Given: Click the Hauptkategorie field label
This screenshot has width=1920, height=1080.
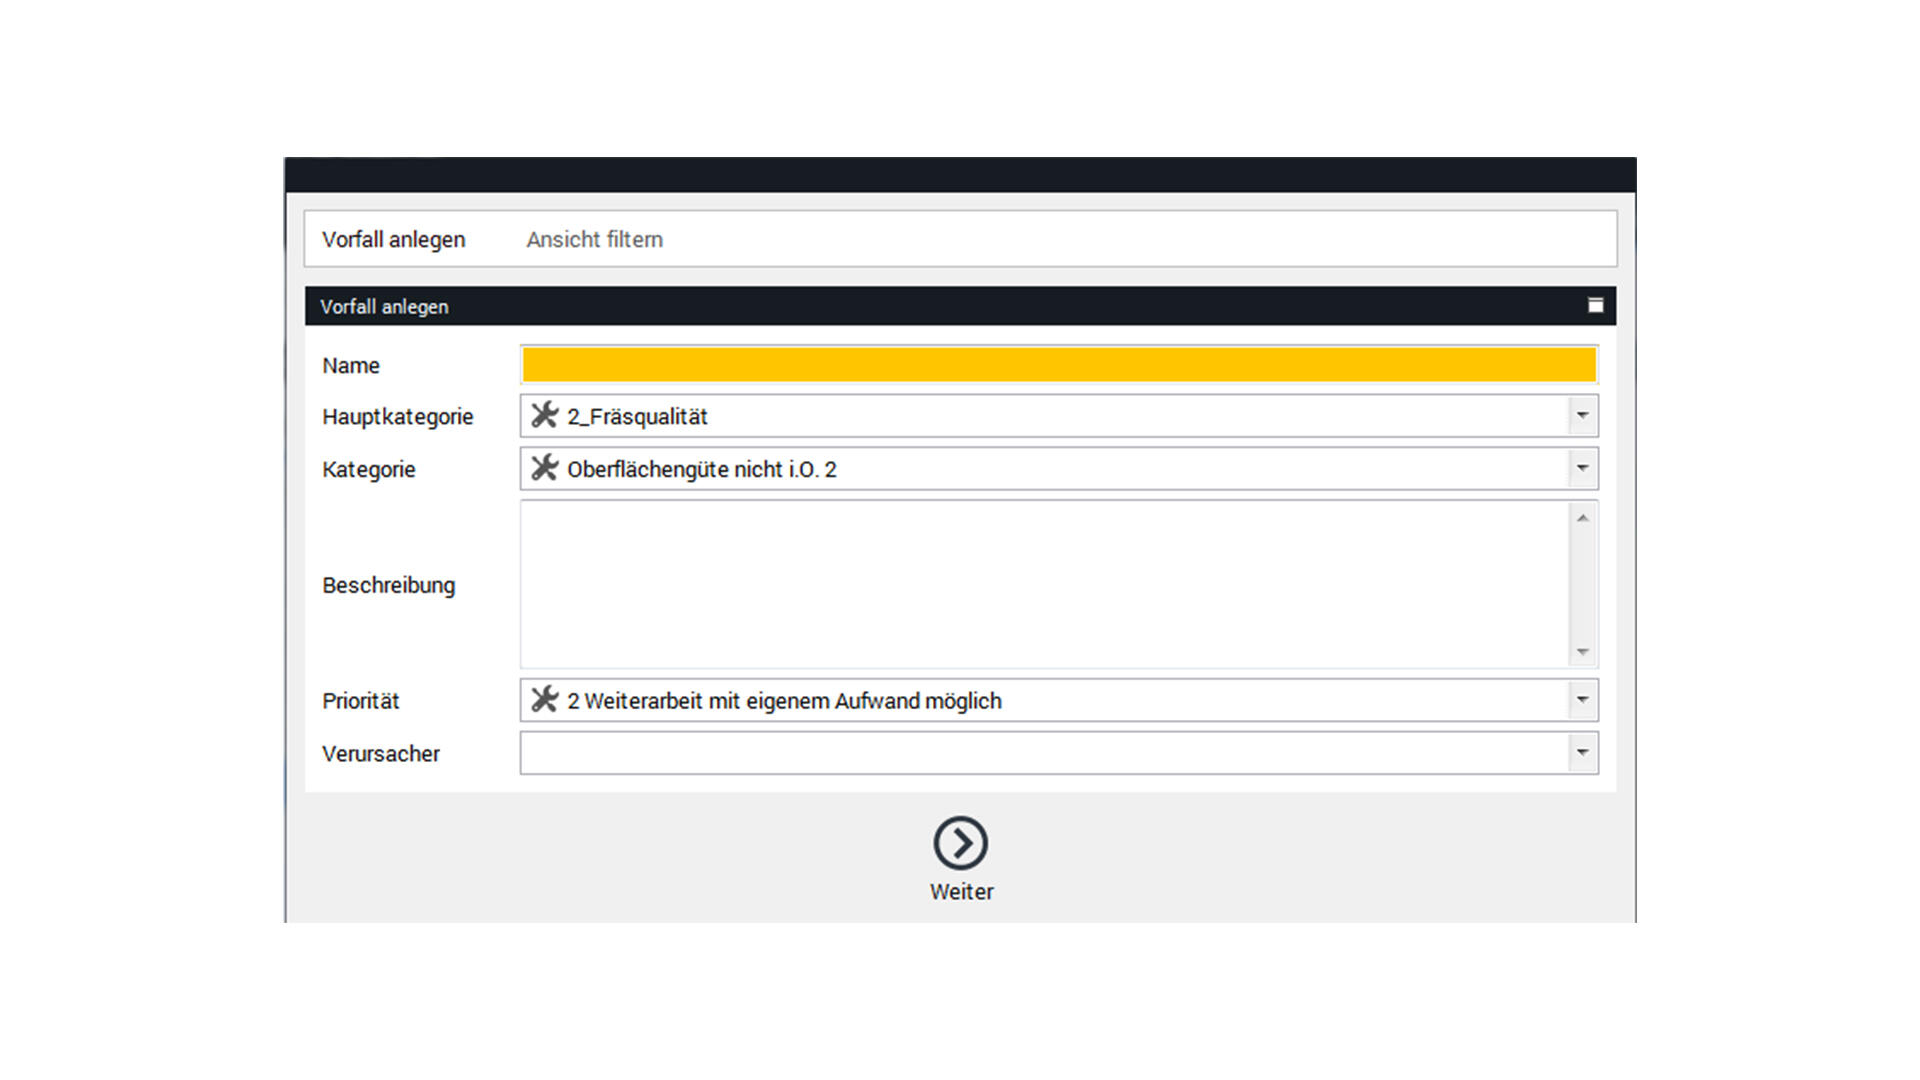Looking at the screenshot, I should point(397,417).
